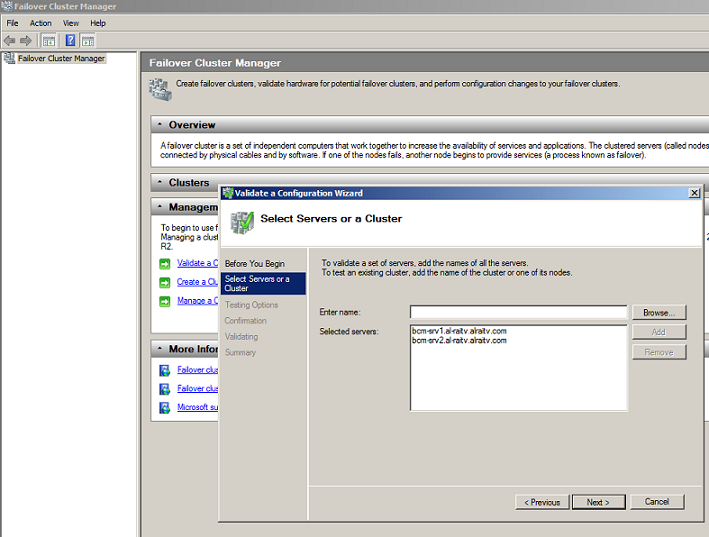
Task: Click the Back arrow toolbar icon
Action: (x=9, y=41)
